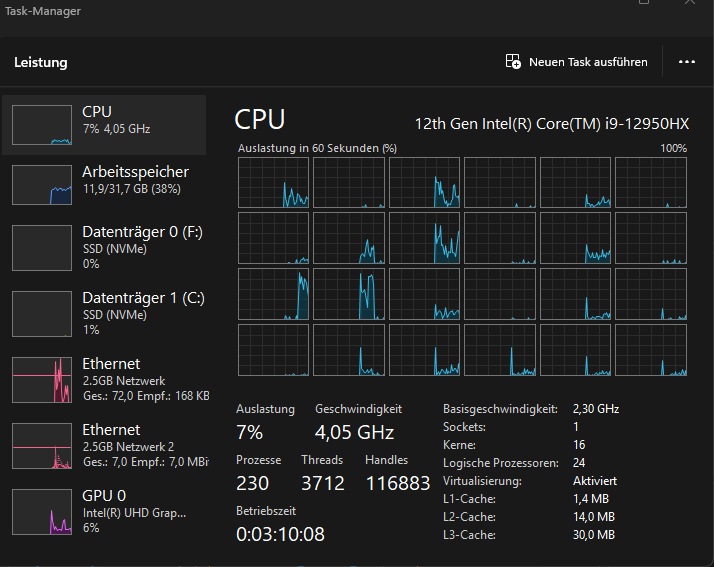Click the Neuen Task ausführen icon
Viewport: 714px width, 567px height.
pos(513,62)
